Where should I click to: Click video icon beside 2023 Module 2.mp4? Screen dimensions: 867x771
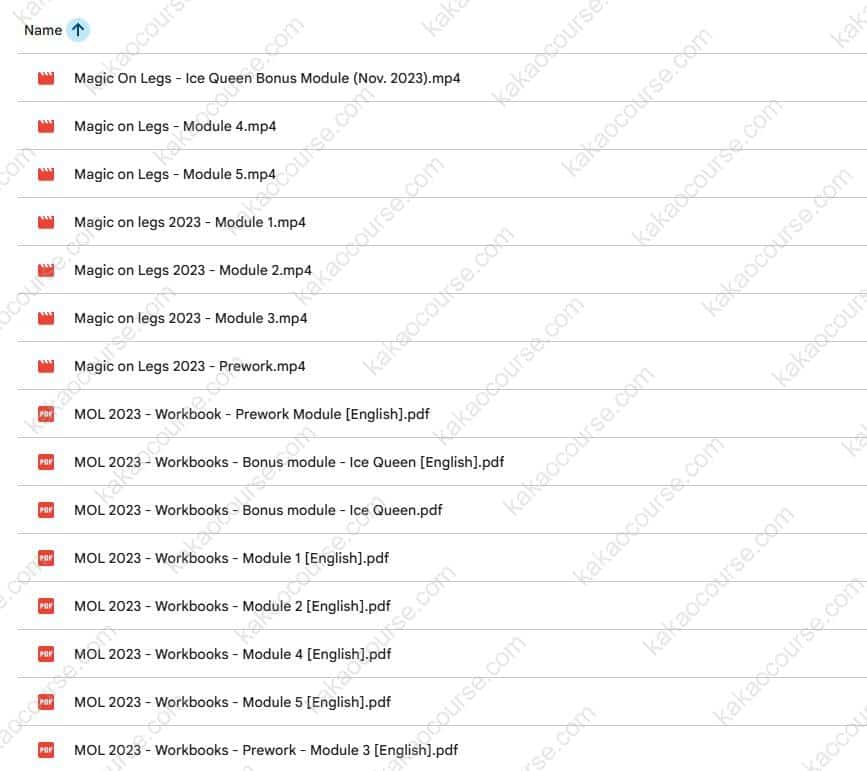click(x=45, y=270)
